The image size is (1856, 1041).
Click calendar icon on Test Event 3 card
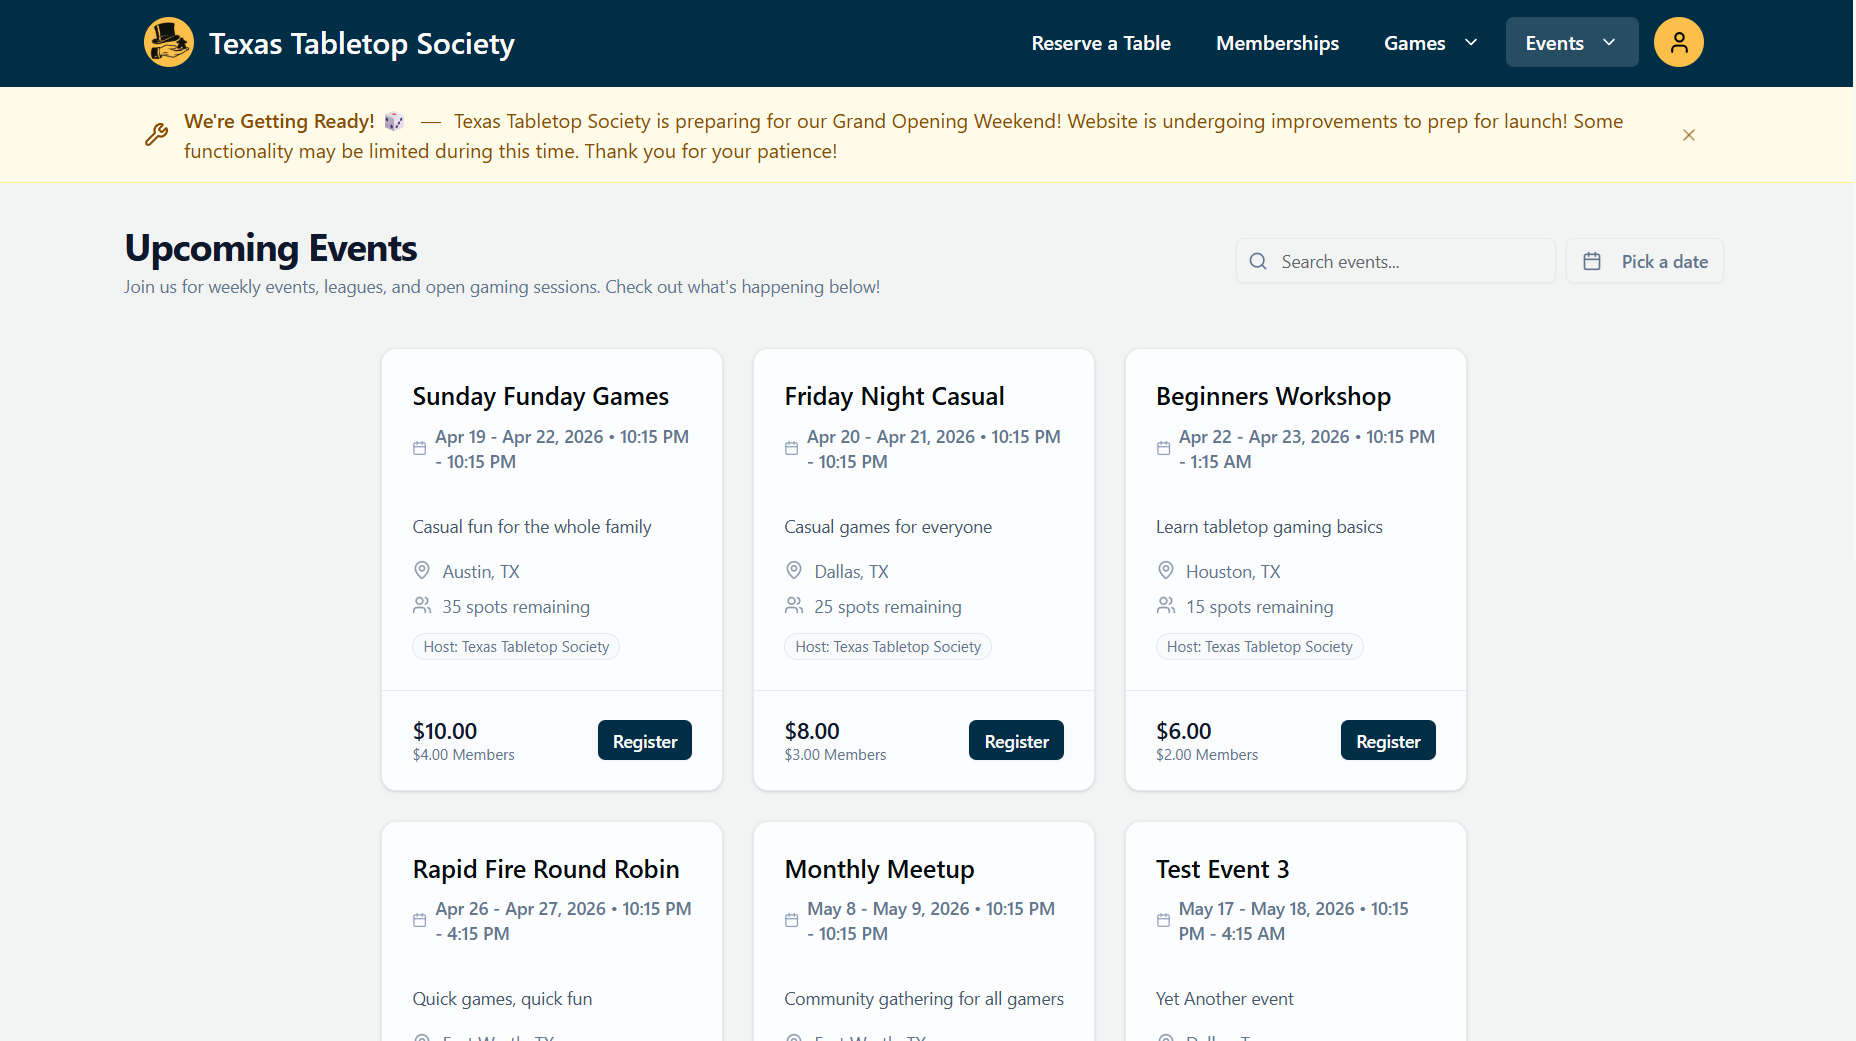click(1163, 921)
